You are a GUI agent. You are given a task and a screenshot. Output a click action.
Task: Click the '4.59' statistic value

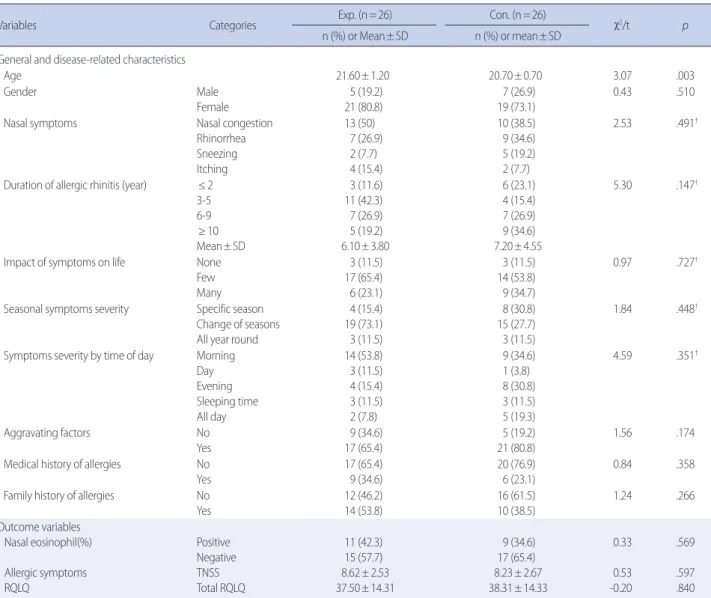tap(622, 355)
